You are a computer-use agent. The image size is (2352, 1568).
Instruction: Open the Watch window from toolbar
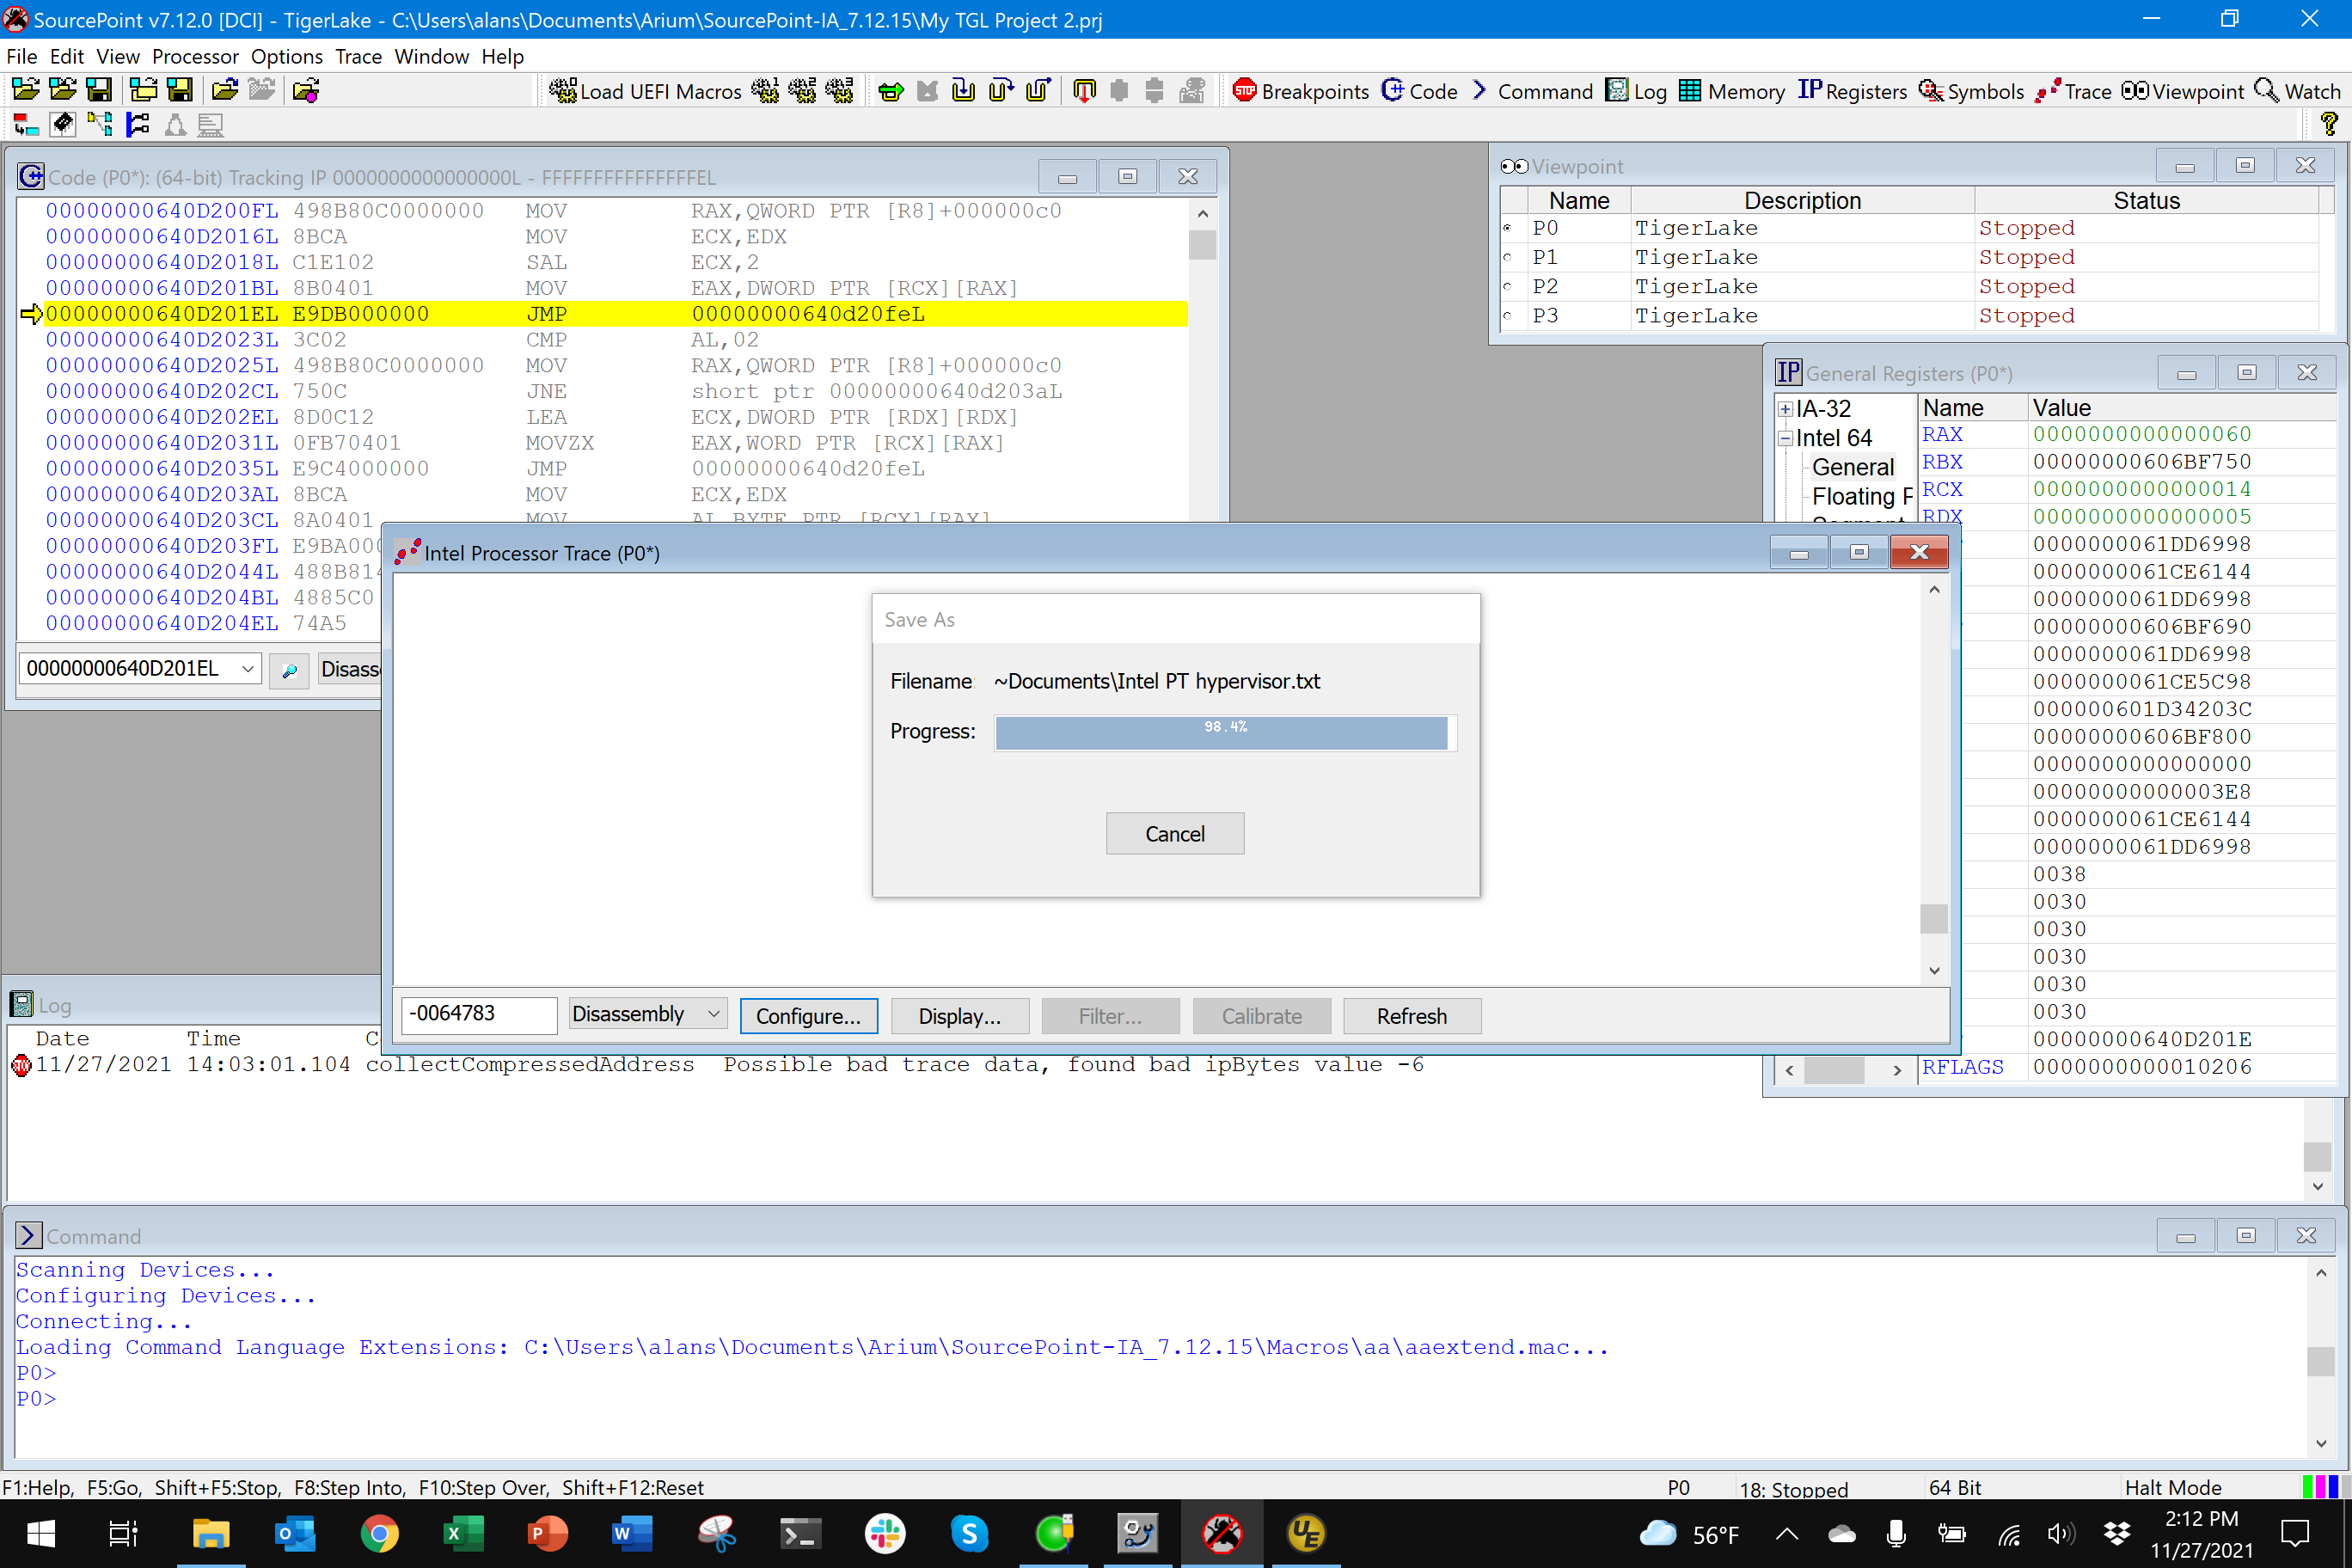(x=2297, y=91)
